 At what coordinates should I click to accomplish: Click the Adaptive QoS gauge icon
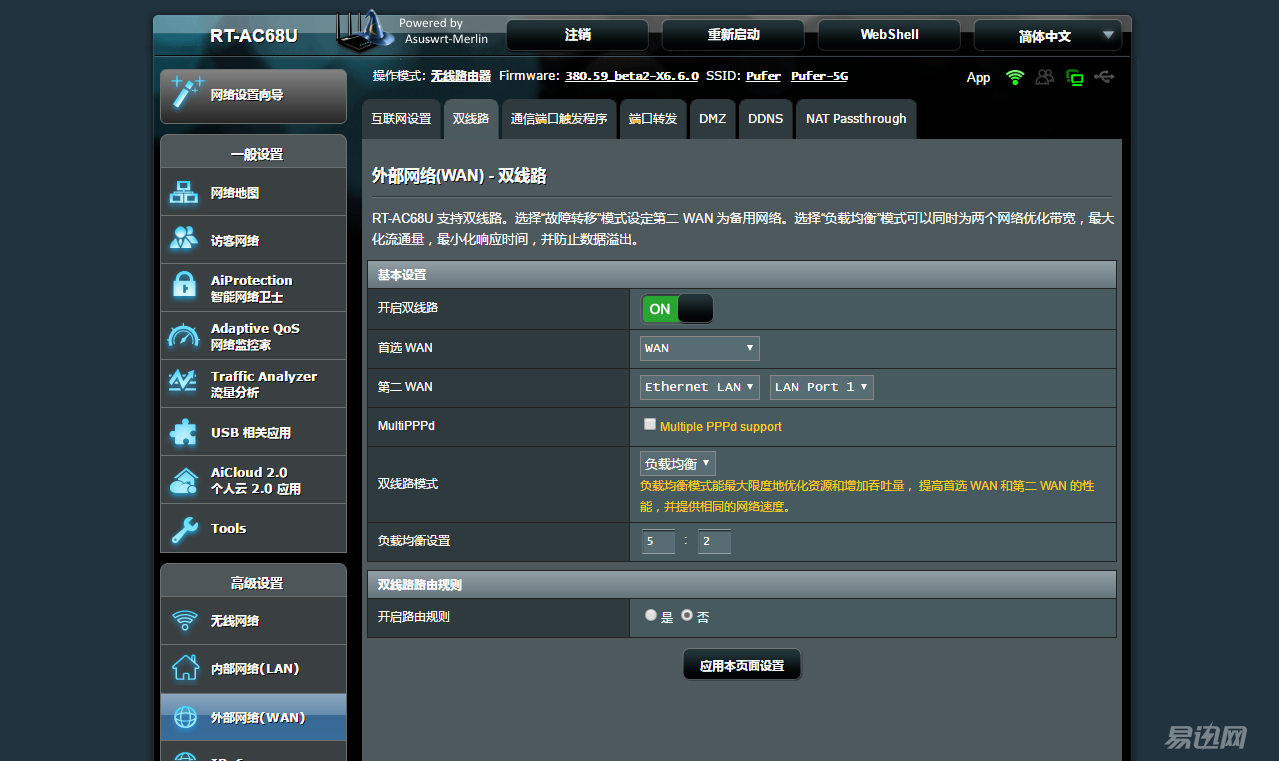pos(184,336)
